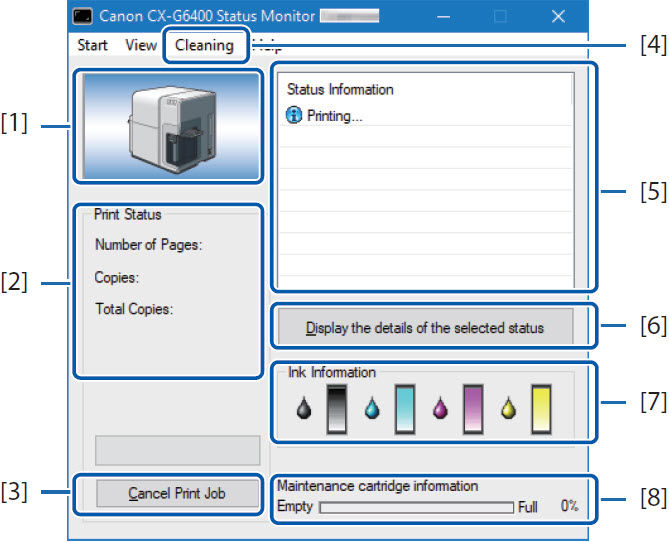This screenshot has height=542, width=669.
Task: Click the yellow ink level gauge
Action: click(x=541, y=408)
